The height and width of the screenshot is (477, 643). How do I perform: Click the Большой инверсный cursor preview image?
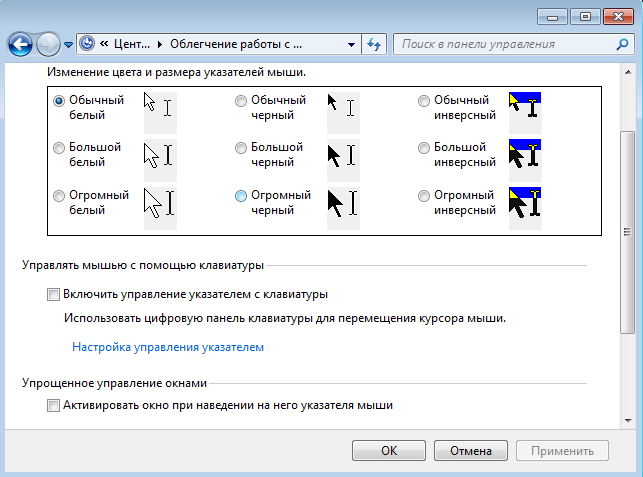525,160
